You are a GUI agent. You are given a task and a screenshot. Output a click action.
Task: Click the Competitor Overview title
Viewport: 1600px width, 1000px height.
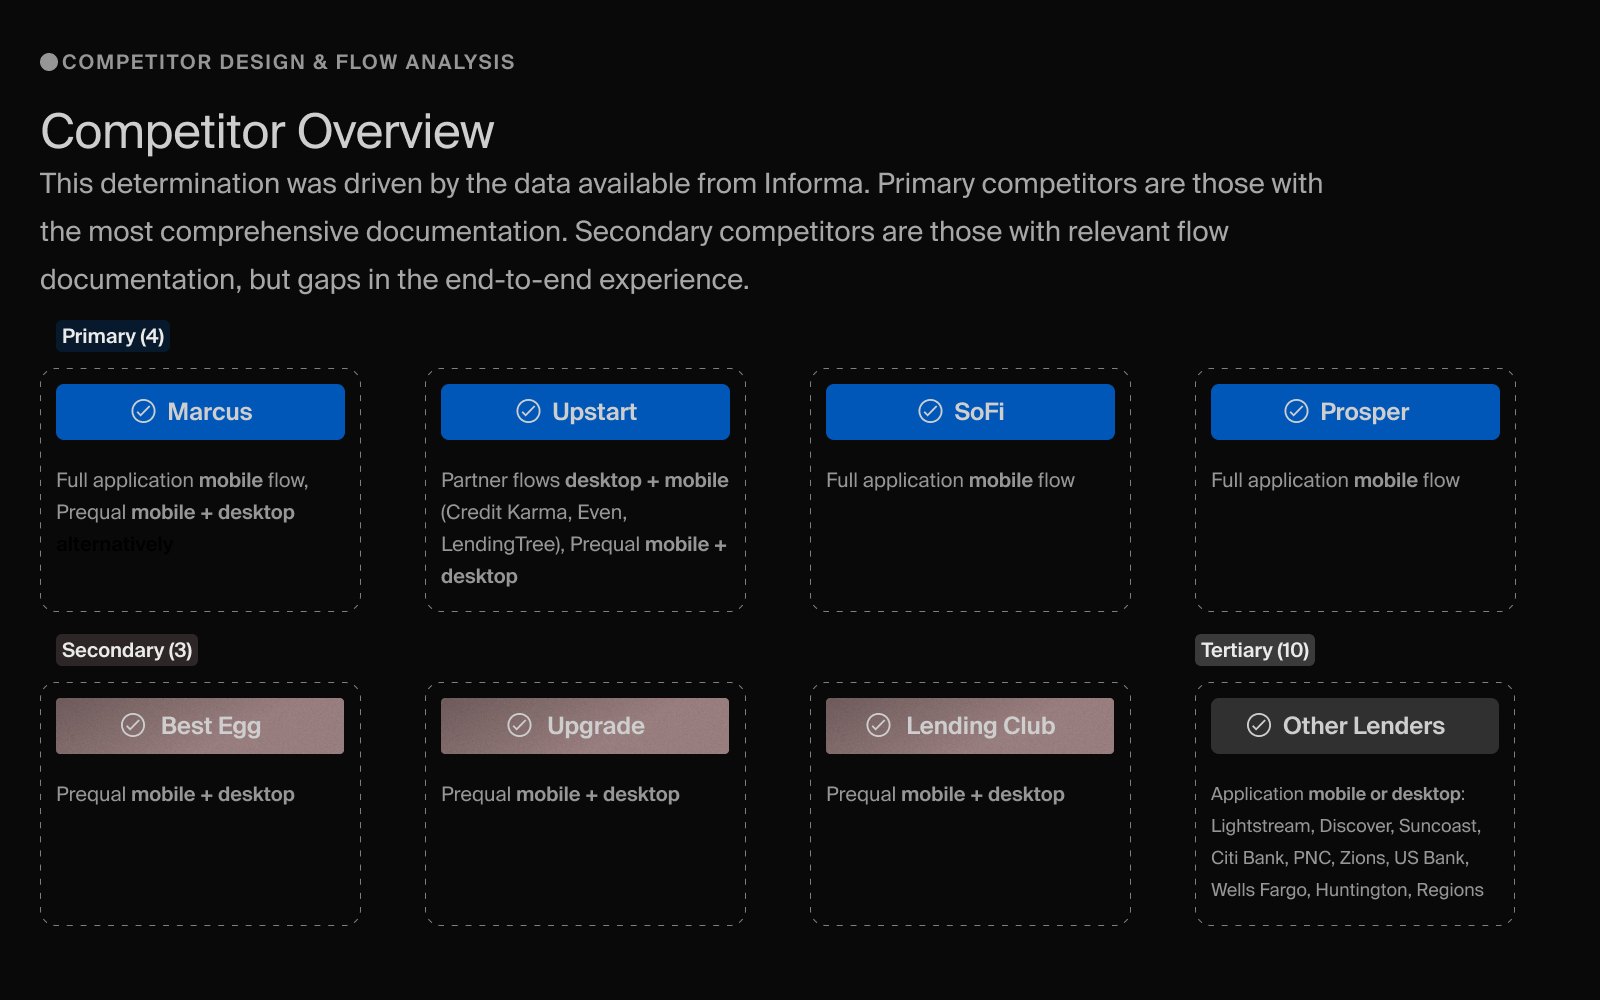(x=267, y=132)
